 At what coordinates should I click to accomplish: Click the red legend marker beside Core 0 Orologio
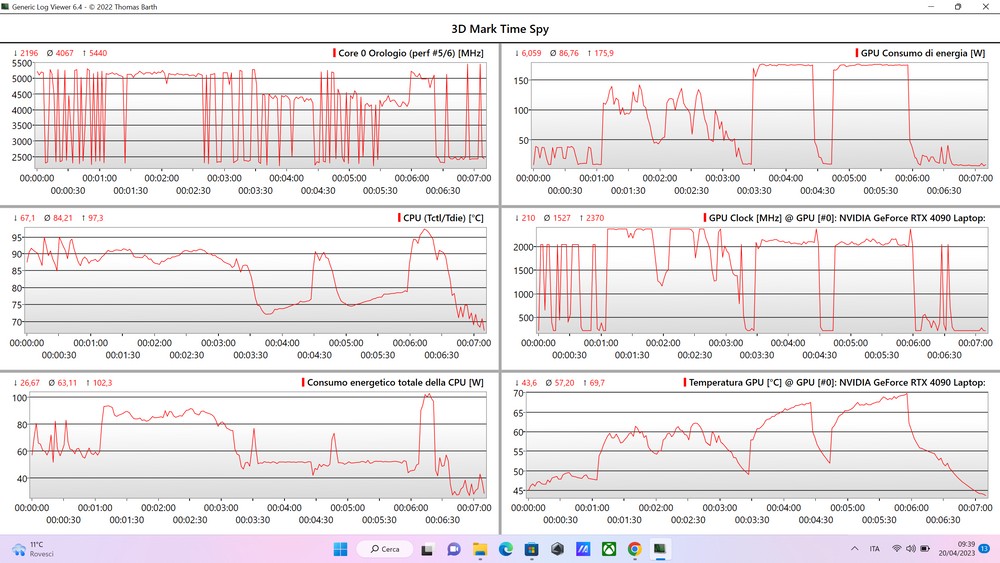pyautogui.click(x=334, y=53)
